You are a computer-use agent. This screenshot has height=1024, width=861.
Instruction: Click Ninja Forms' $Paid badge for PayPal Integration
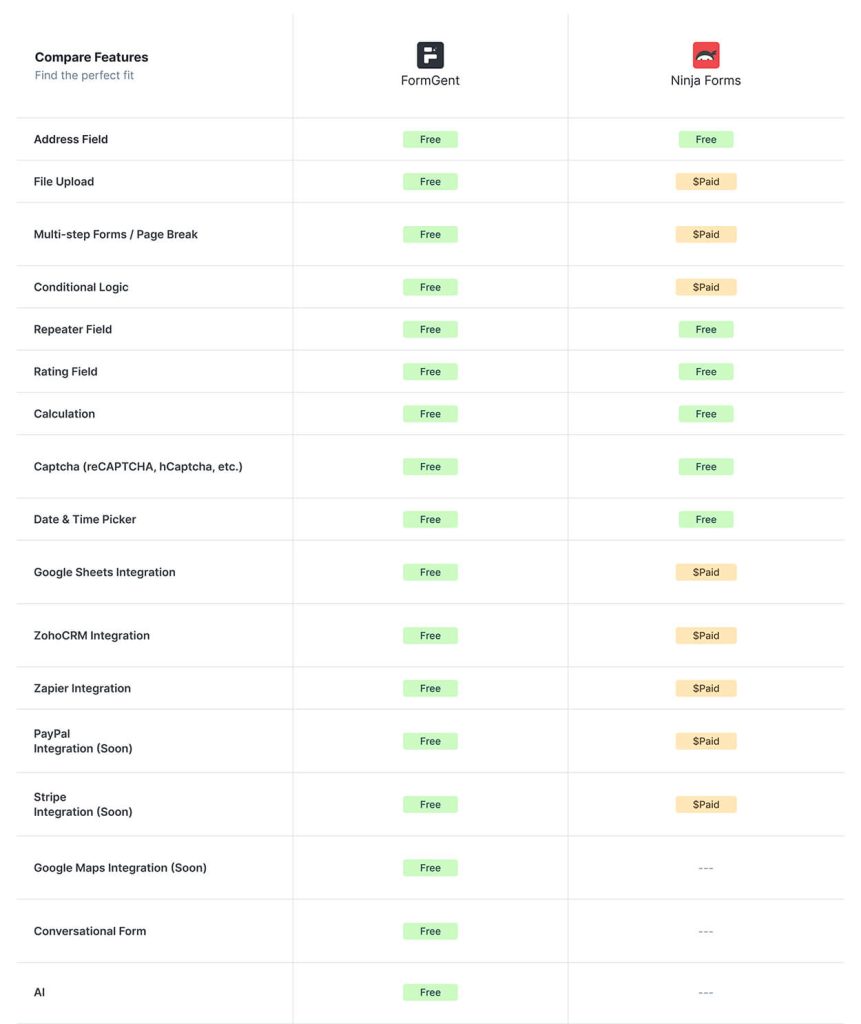(706, 741)
